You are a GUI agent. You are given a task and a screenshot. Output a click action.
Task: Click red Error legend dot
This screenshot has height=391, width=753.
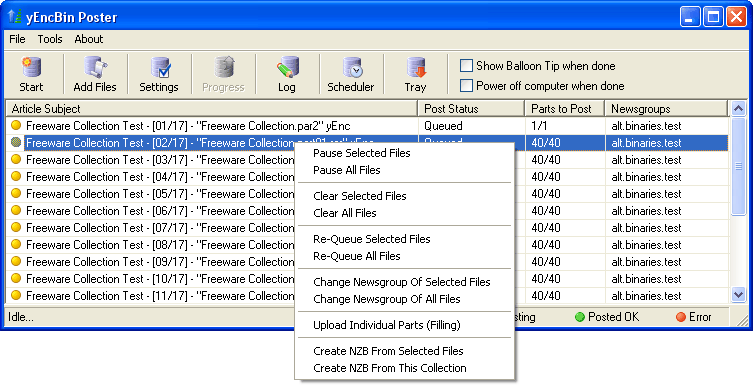coord(680,317)
